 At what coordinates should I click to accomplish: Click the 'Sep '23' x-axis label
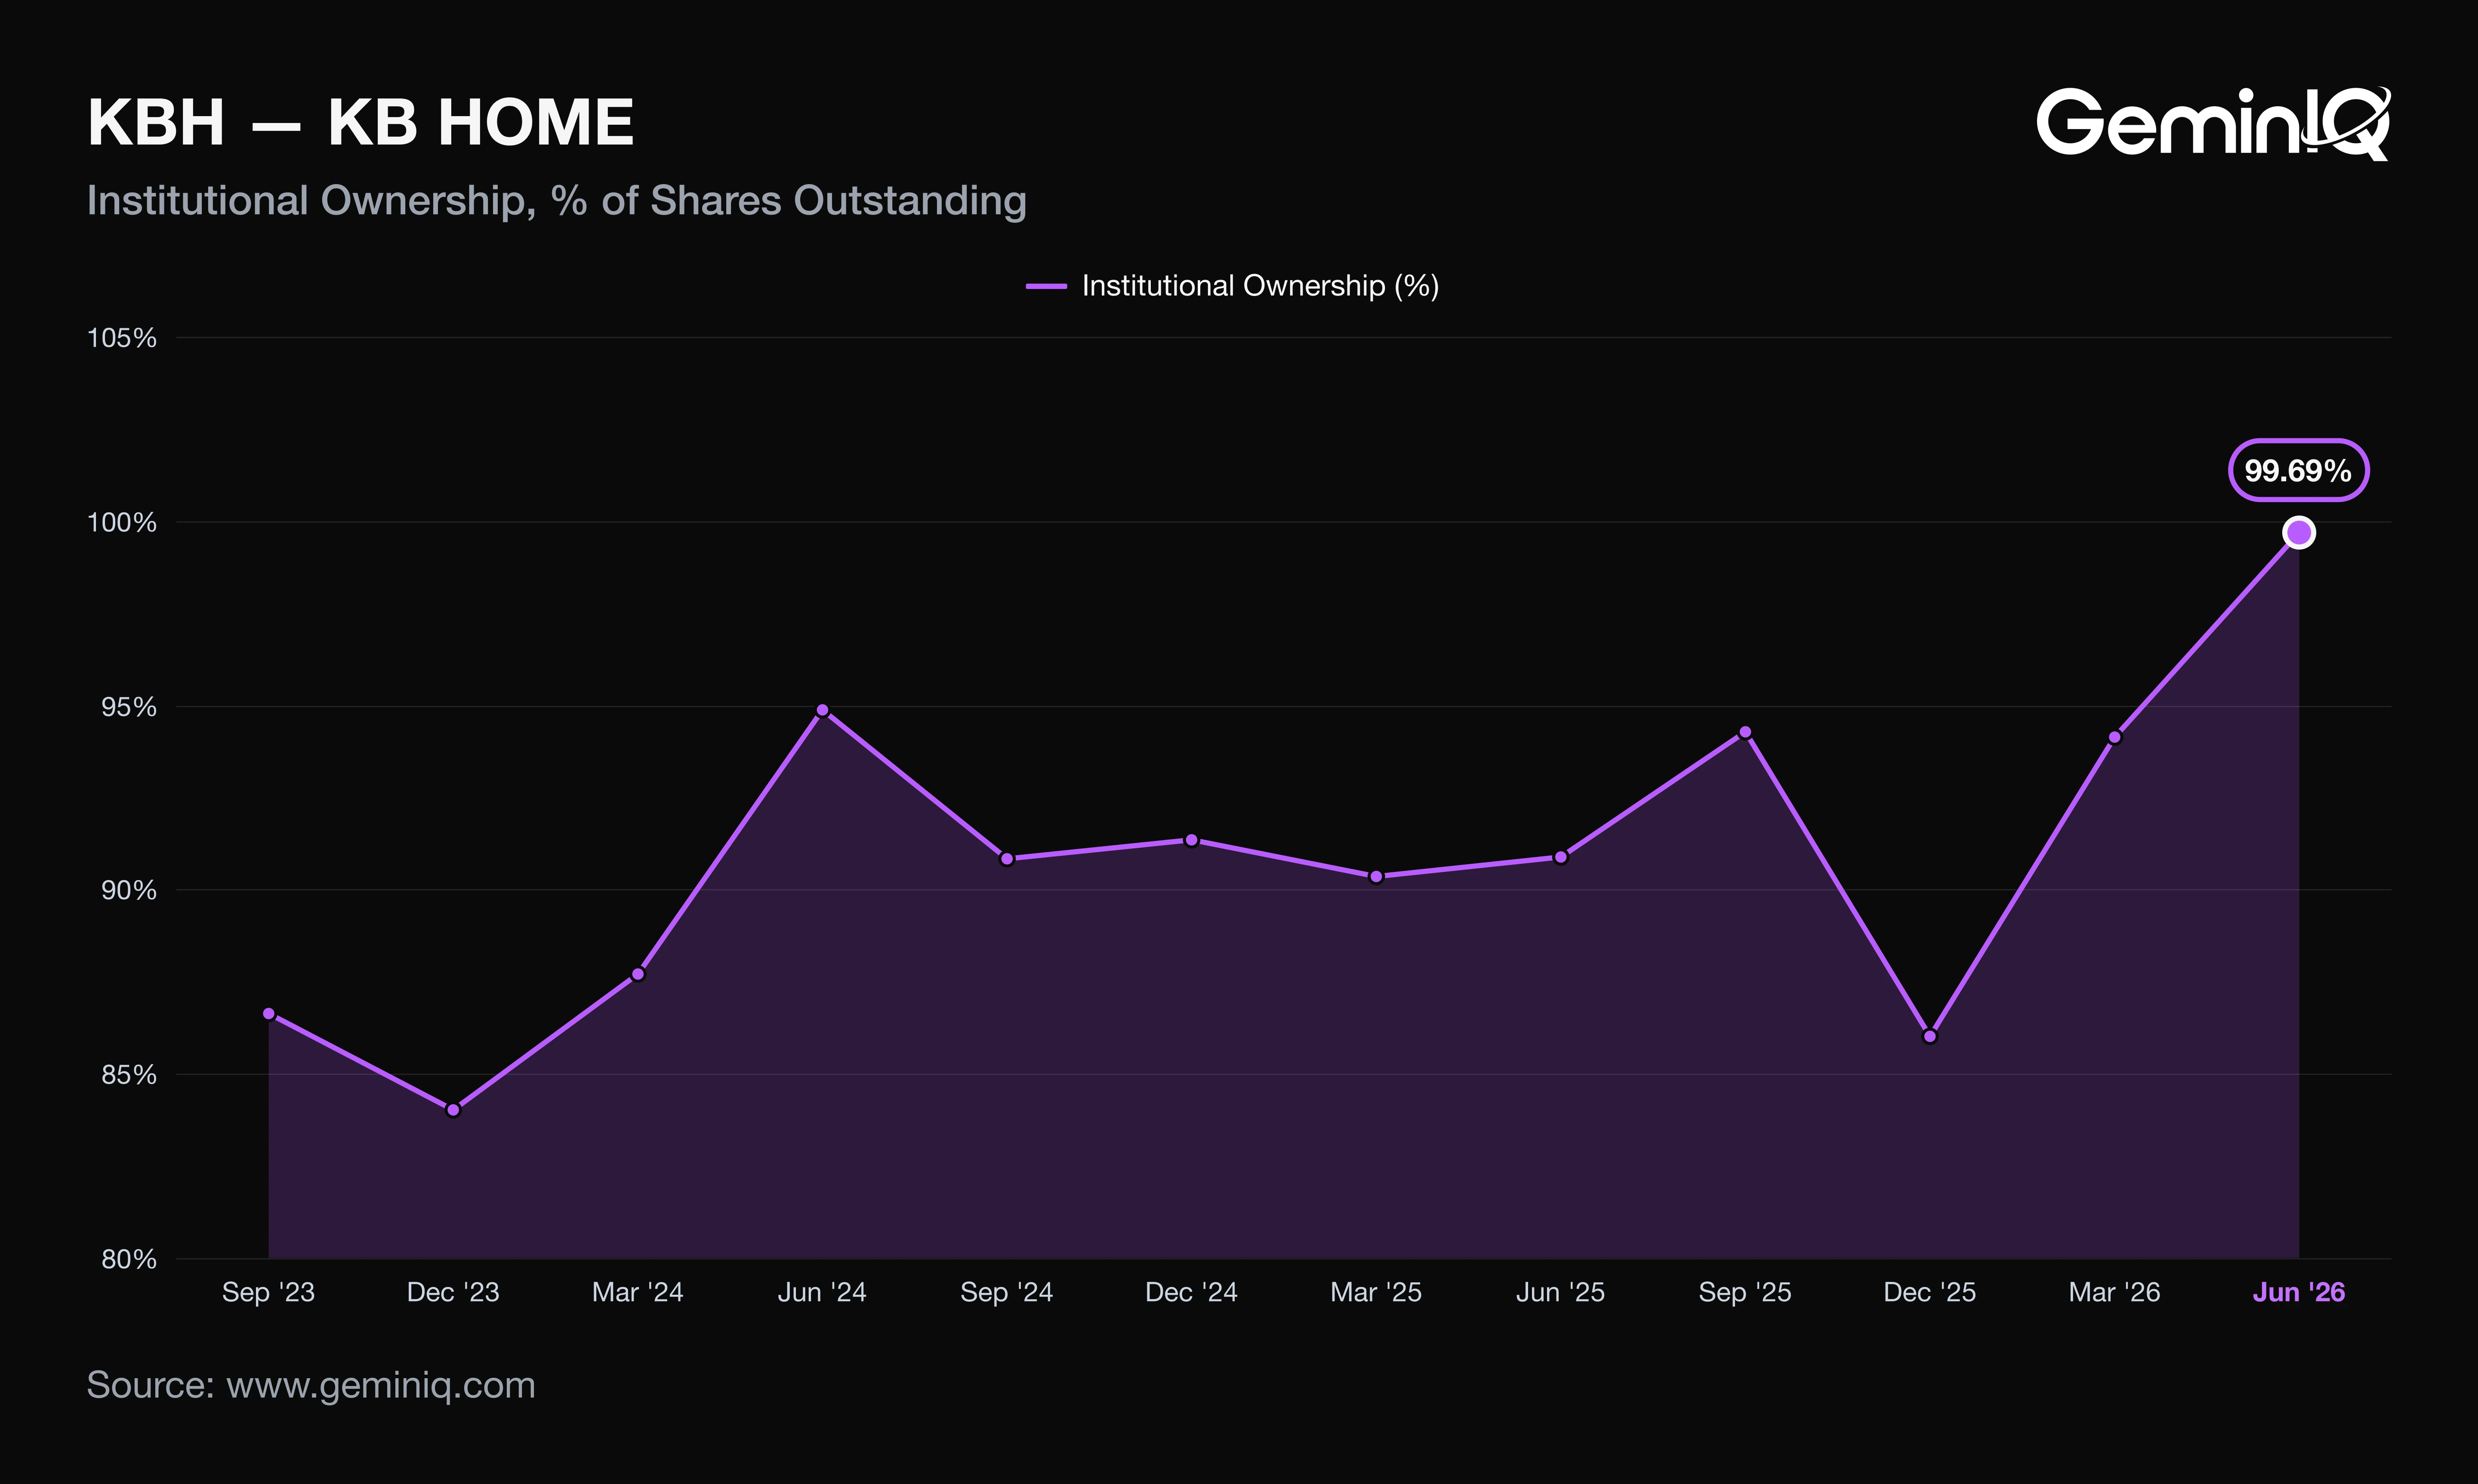point(268,1293)
